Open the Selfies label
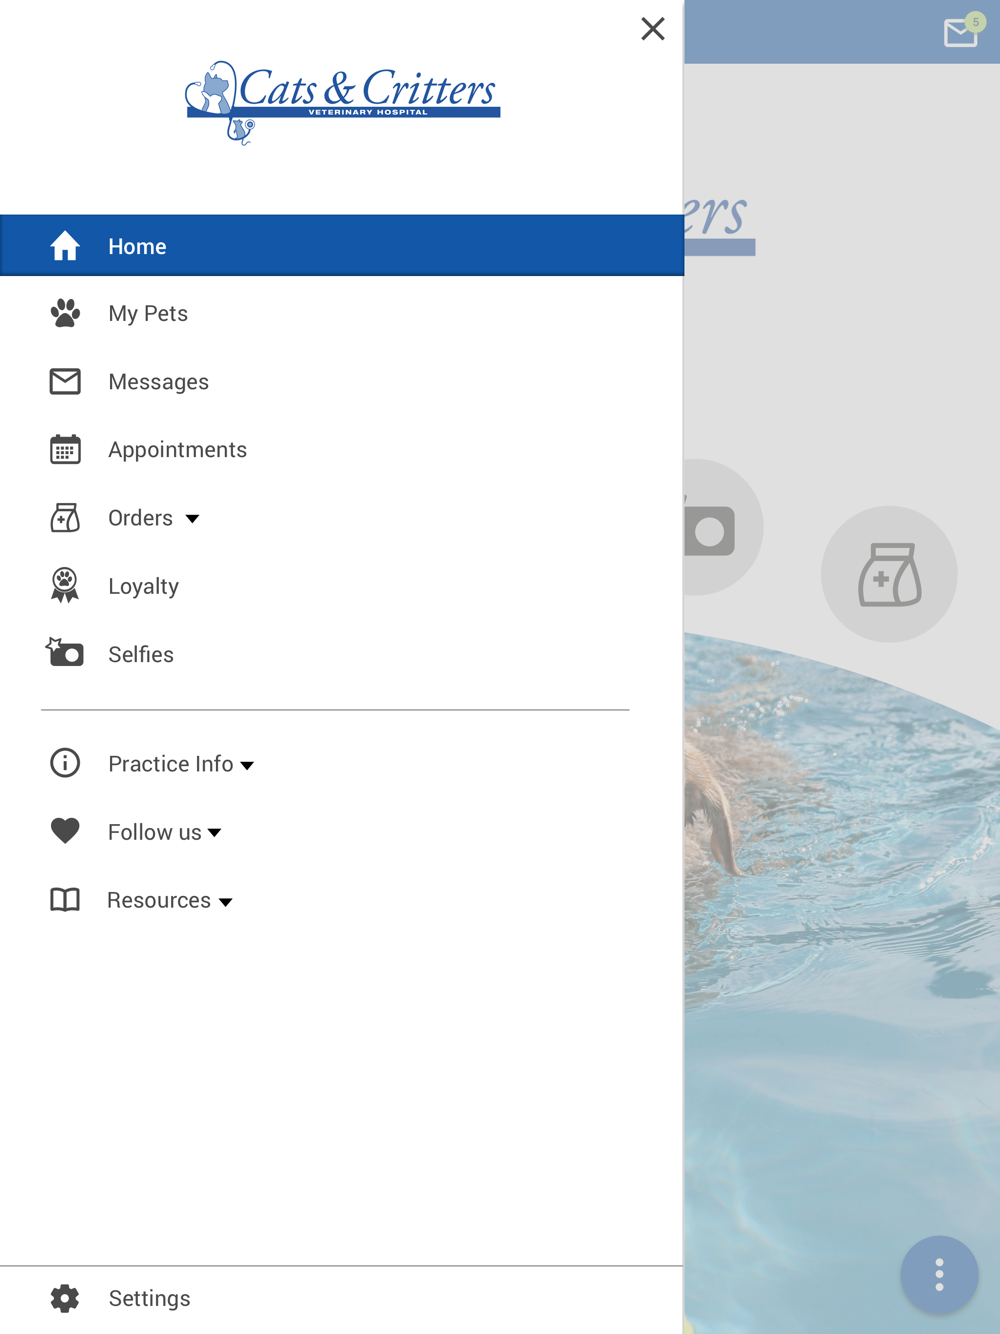The width and height of the screenshot is (1000, 1334). click(x=141, y=654)
